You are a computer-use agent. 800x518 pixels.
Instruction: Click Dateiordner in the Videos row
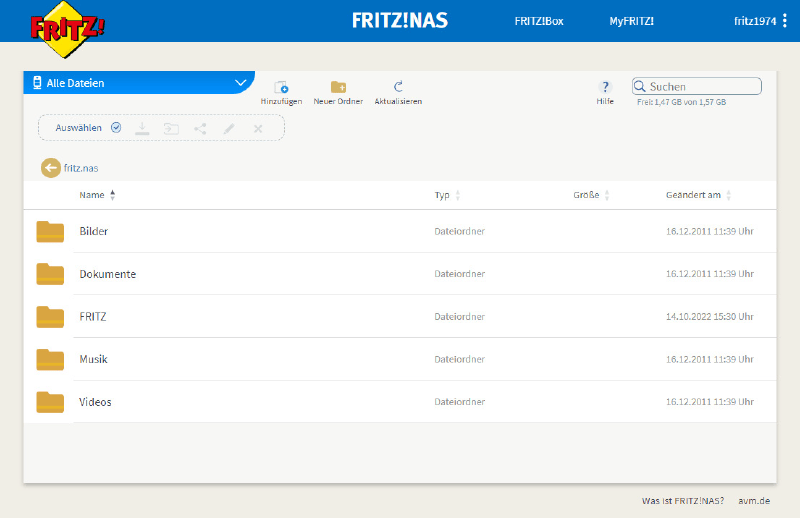click(459, 402)
